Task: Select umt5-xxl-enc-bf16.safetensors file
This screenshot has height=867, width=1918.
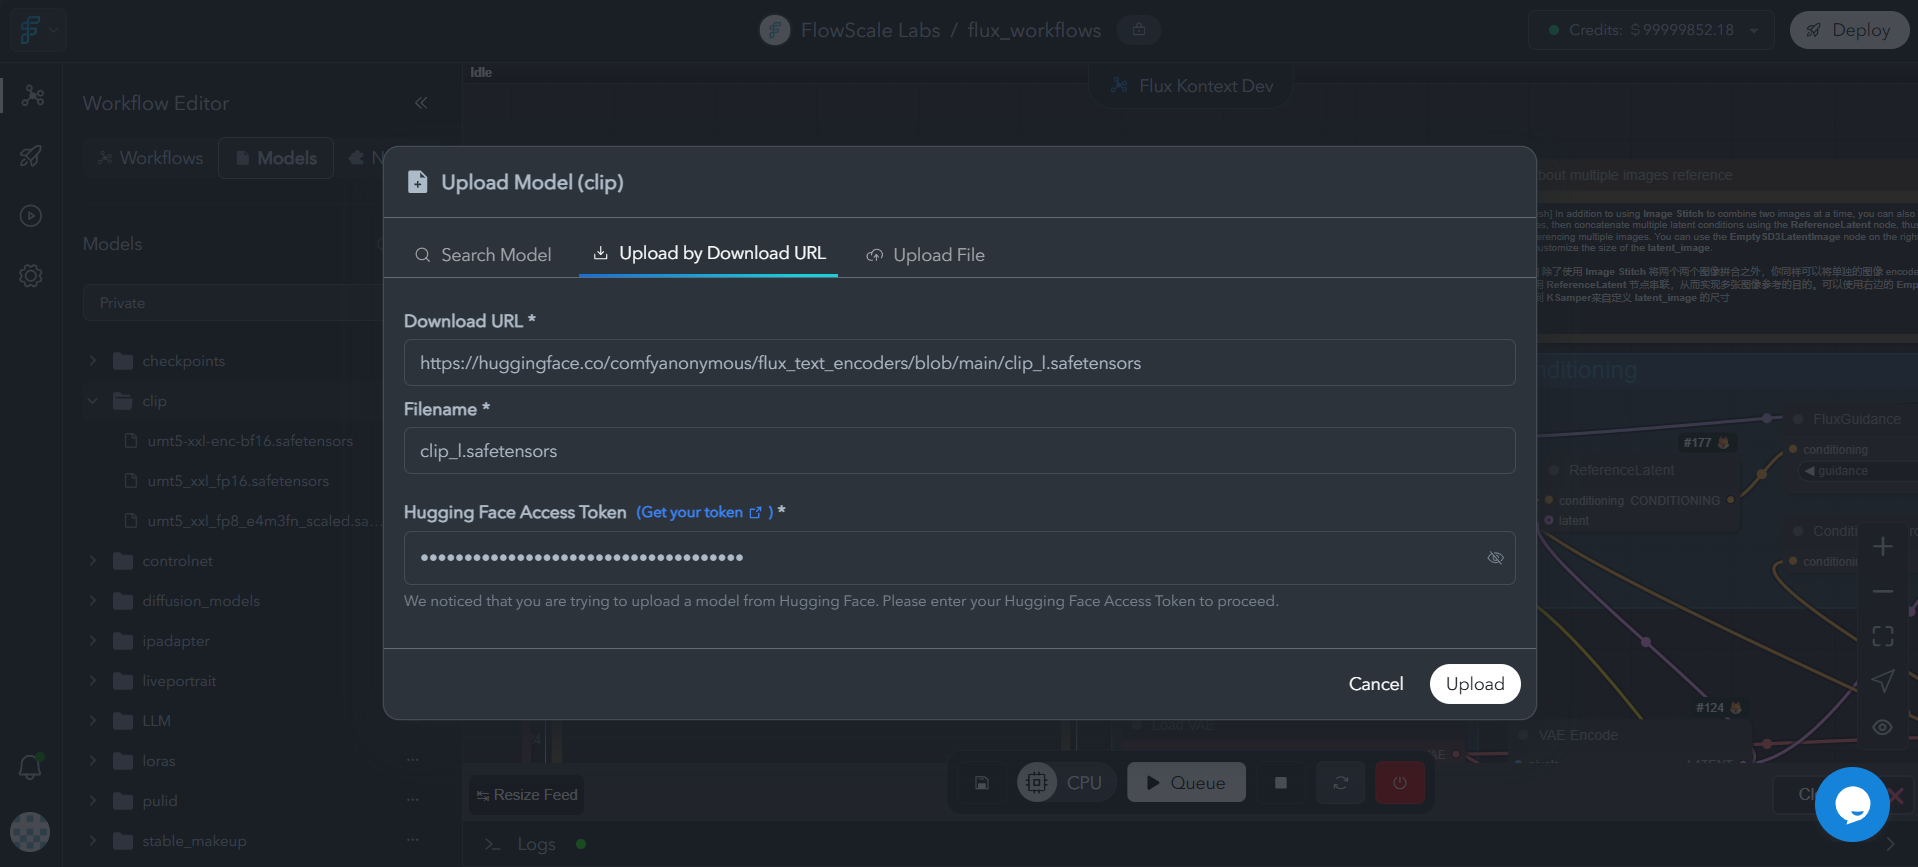Action: pyautogui.click(x=250, y=441)
